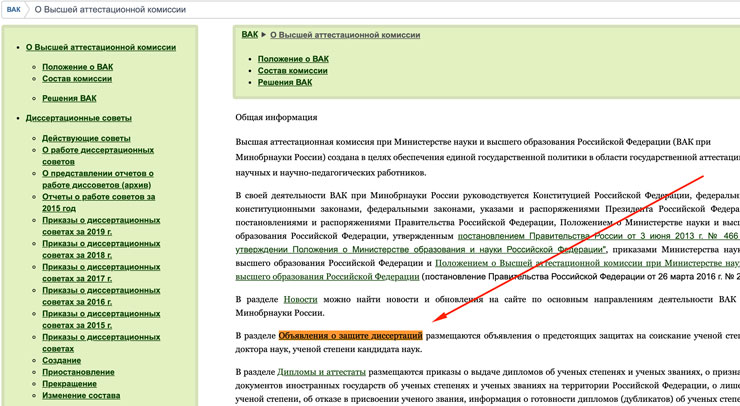Open 'Приказы о диссертационных советах за 2019 г.'

[x=97, y=228]
